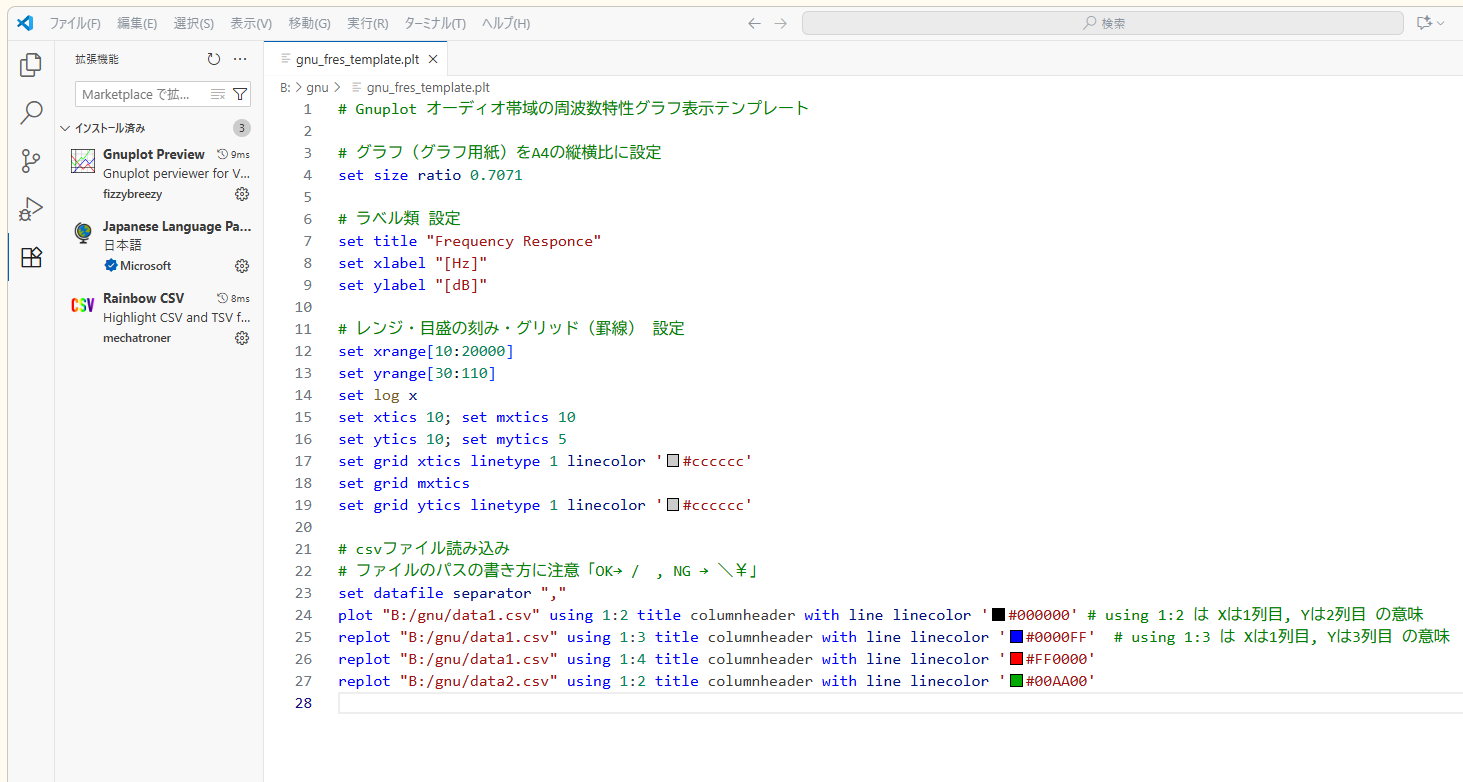Click the blue #0000FF color swatch

coord(1016,637)
